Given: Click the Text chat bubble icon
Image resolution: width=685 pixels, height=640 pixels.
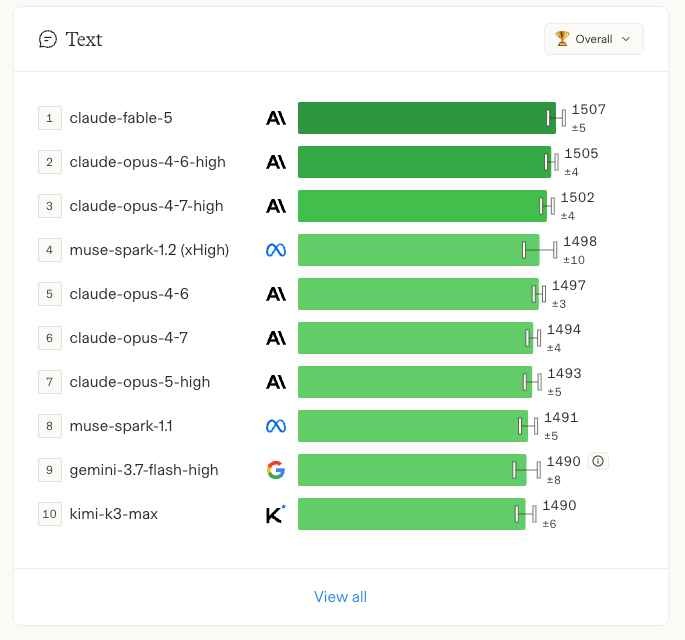Looking at the screenshot, I should pos(48,39).
